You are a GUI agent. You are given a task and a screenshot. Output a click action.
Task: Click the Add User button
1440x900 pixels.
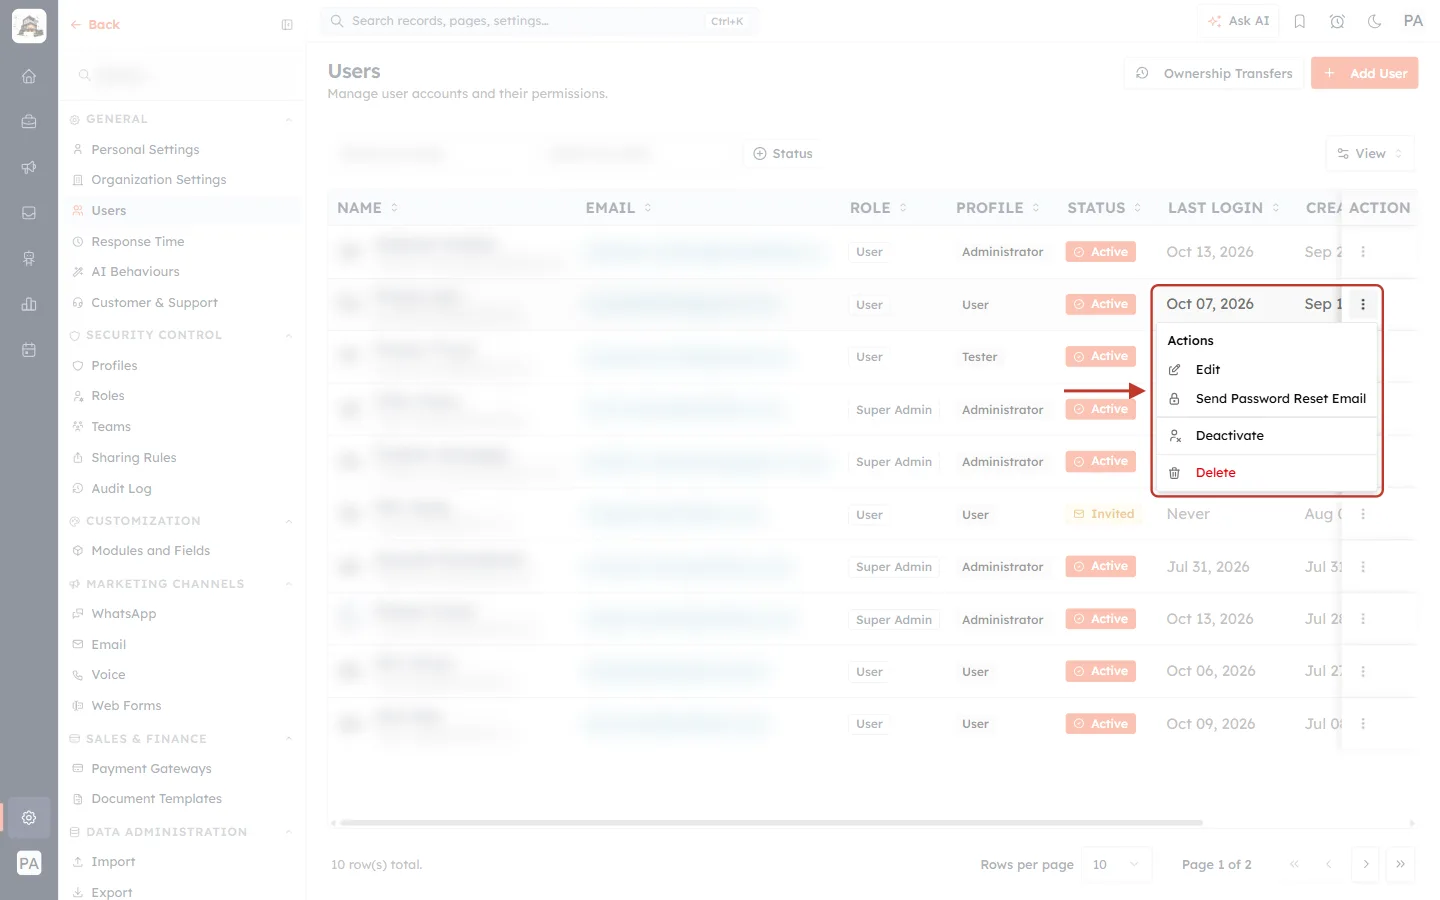point(1364,73)
